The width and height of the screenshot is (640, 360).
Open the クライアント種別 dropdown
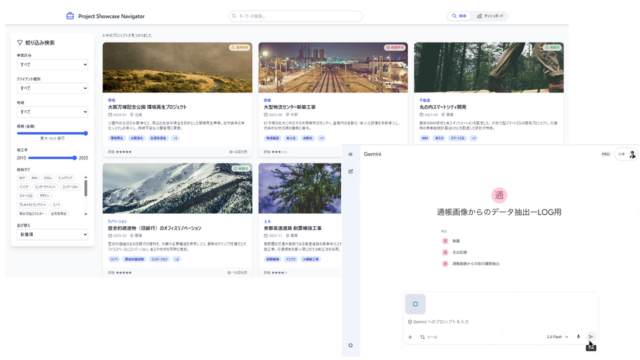tap(52, 88)
